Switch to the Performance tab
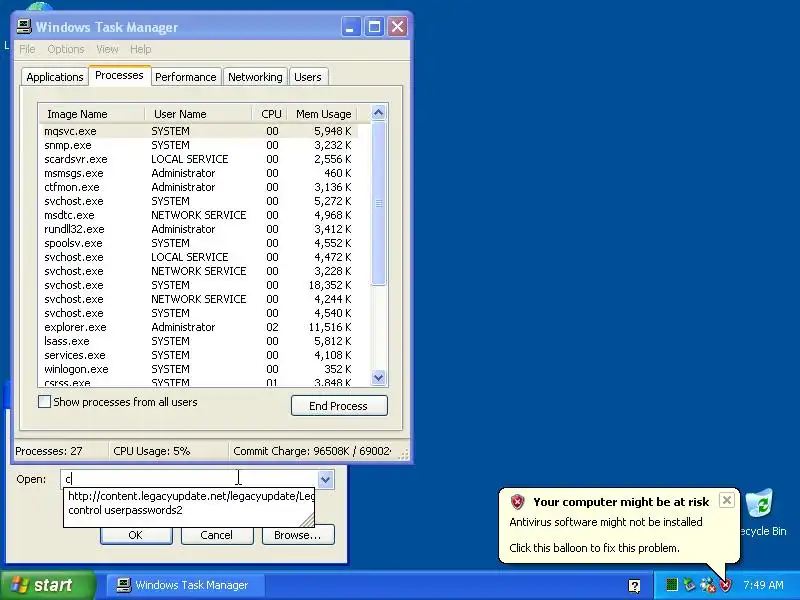800x600 pixels. [x=186, y=77]
